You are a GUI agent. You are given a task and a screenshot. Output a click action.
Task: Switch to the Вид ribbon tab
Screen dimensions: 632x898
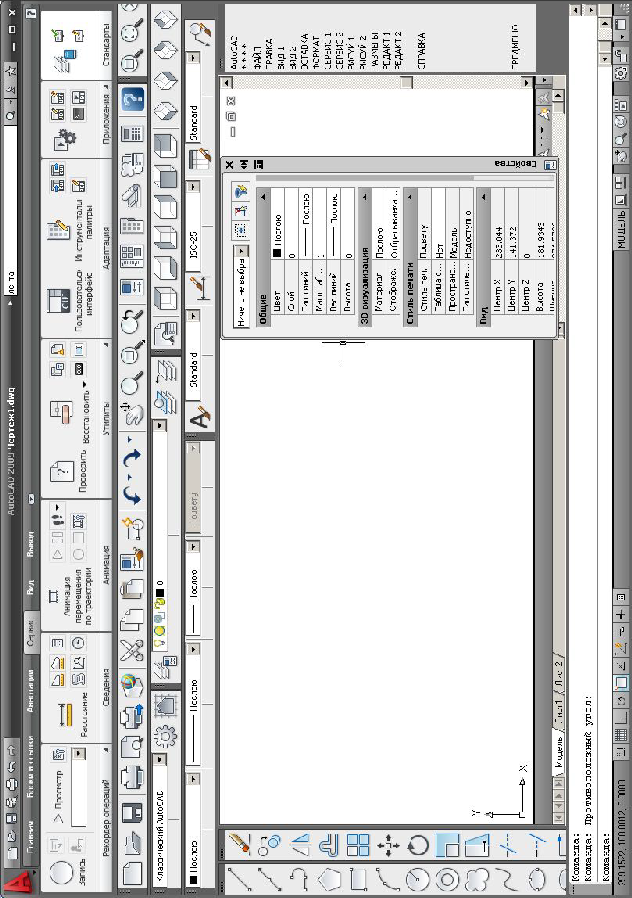31,585
